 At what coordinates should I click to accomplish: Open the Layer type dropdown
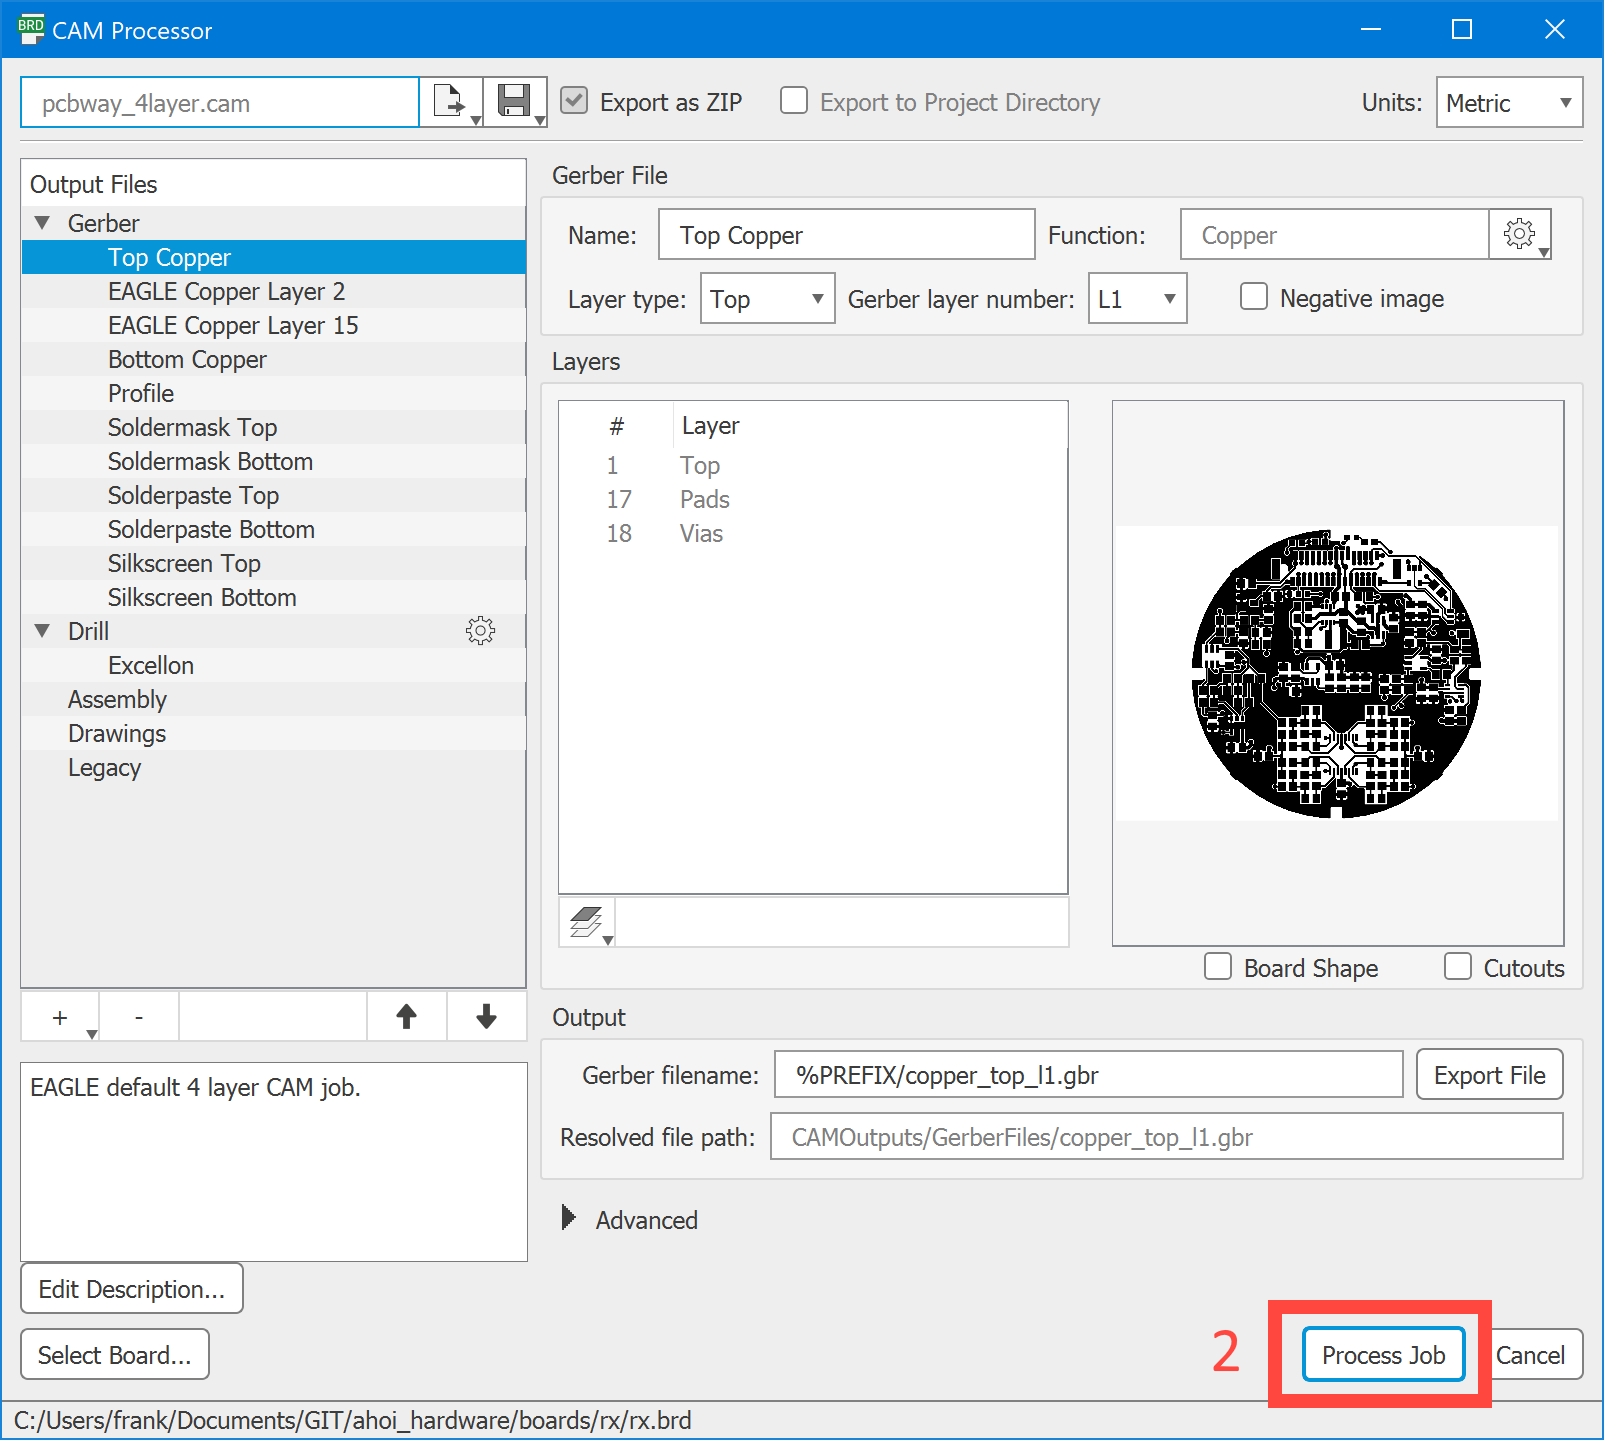click(x=767, y=298)
